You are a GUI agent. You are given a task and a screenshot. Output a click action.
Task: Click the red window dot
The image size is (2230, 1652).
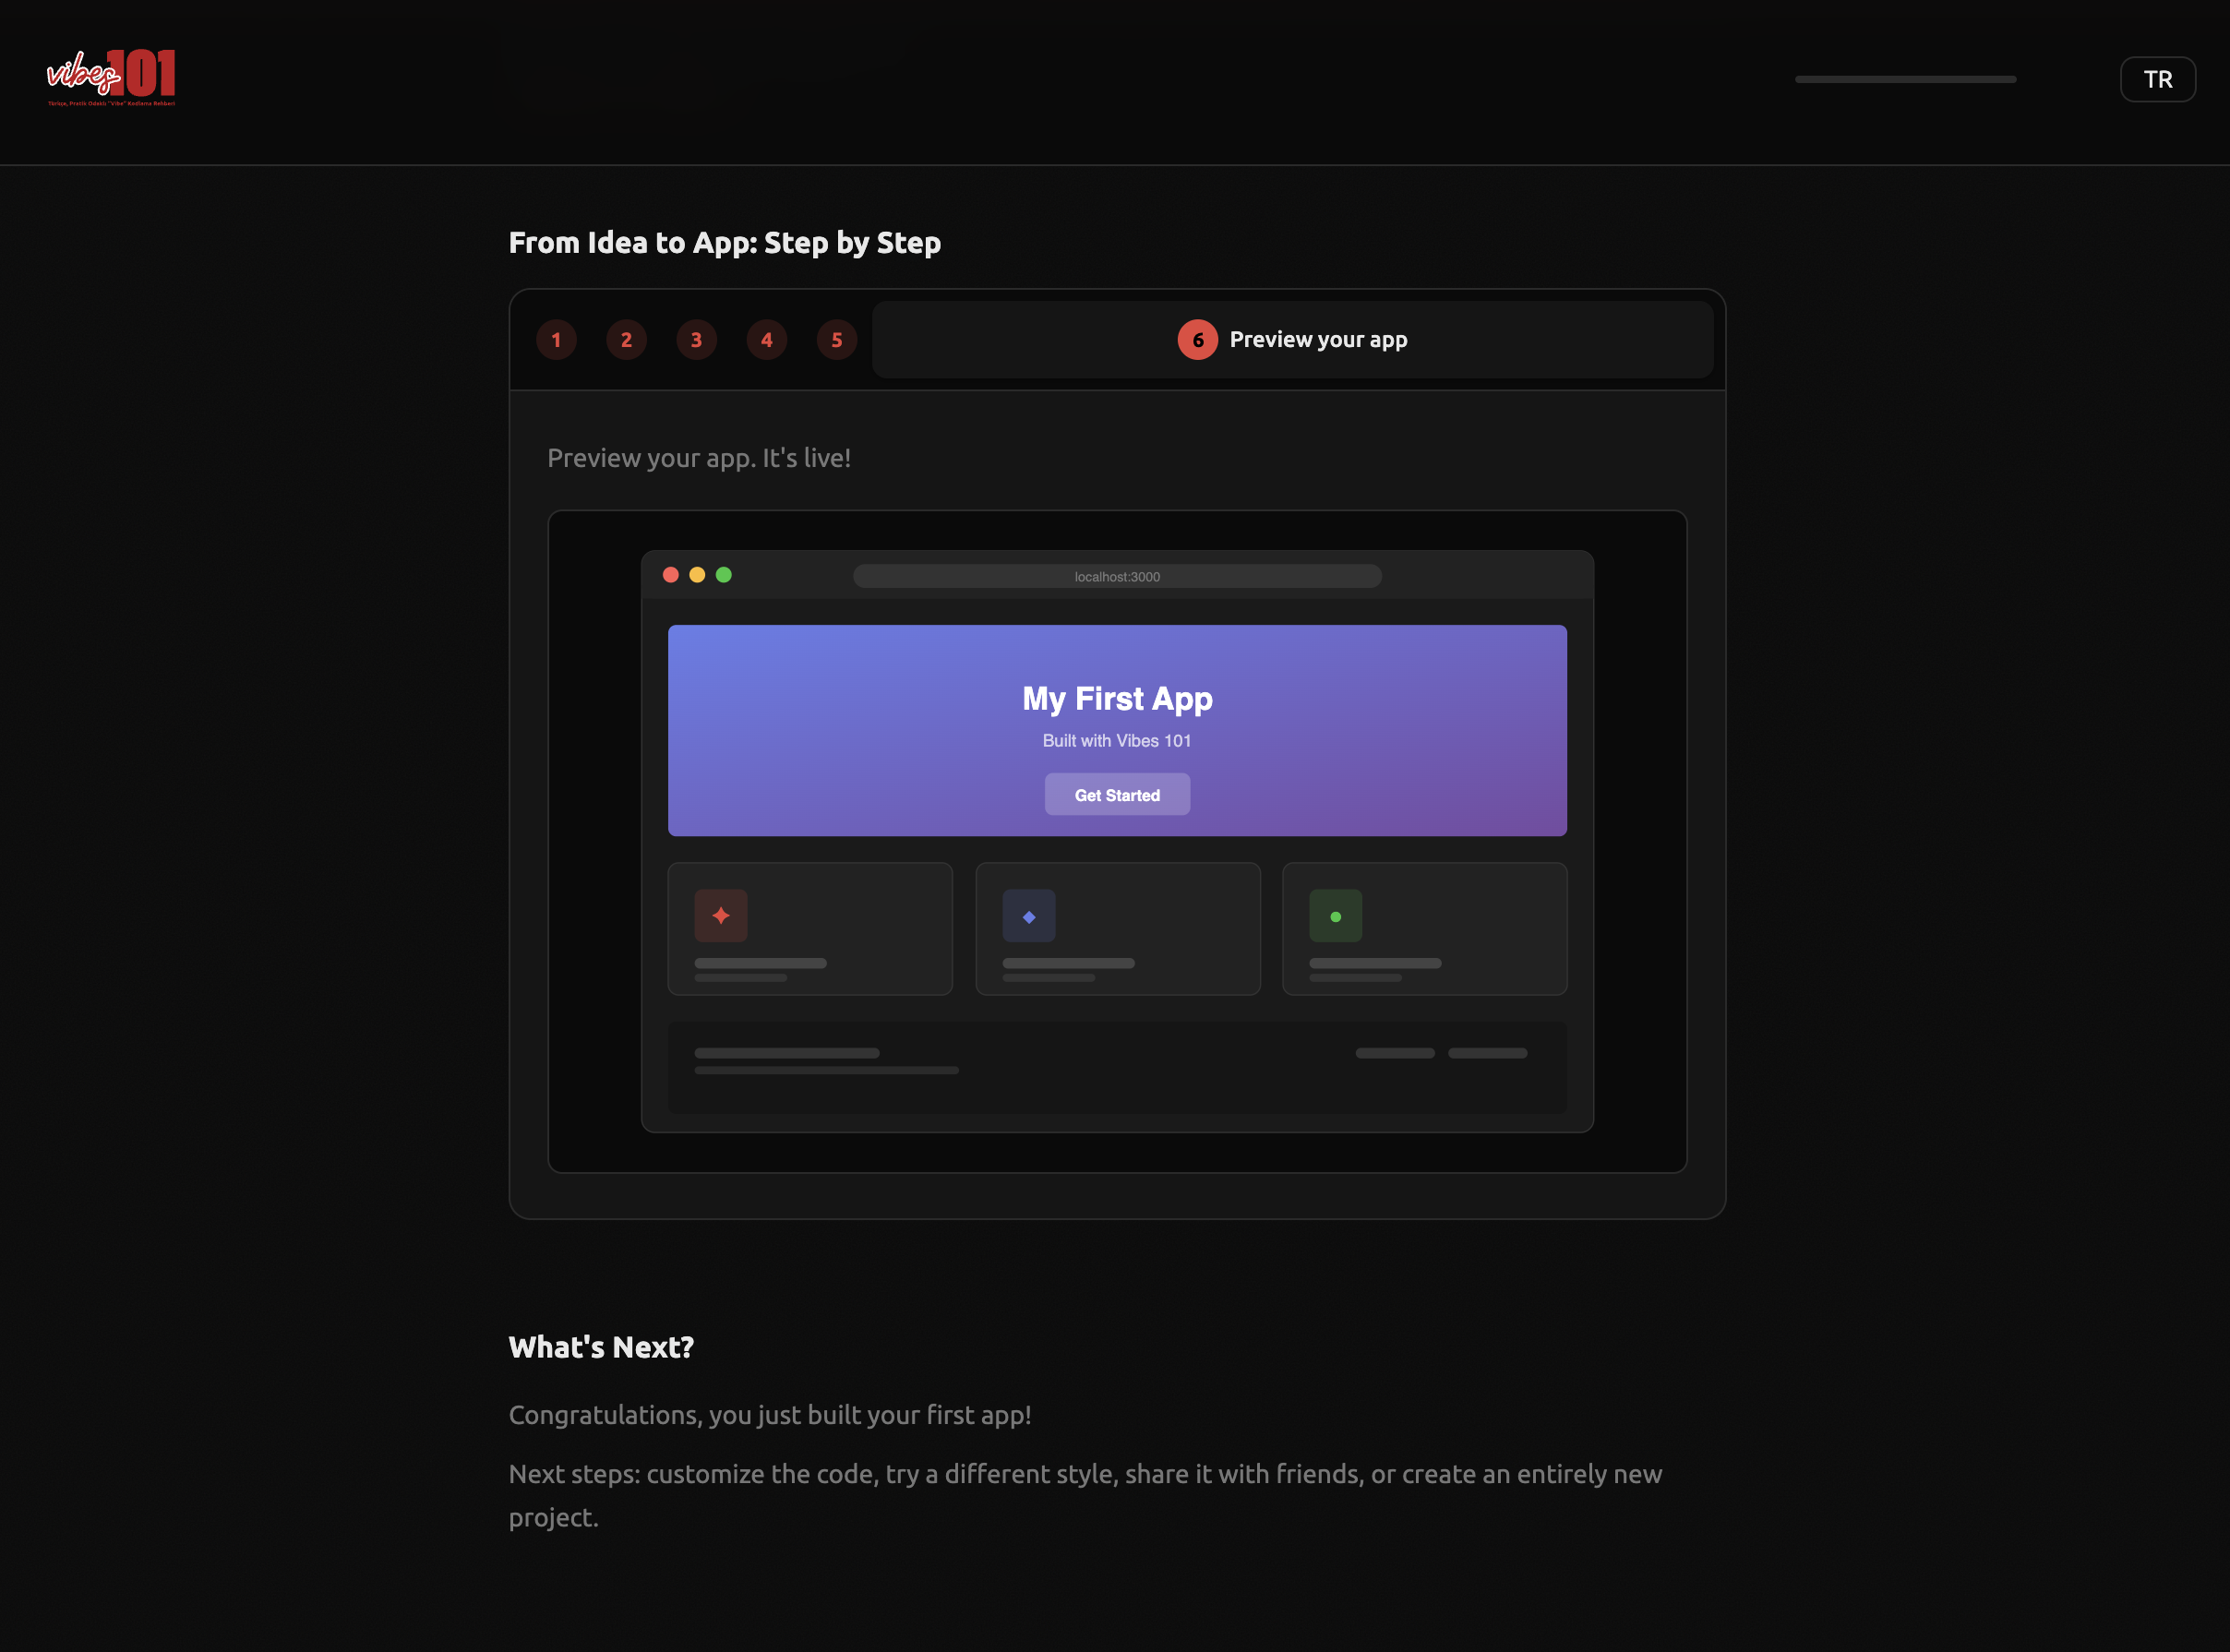tap(671, 575)
